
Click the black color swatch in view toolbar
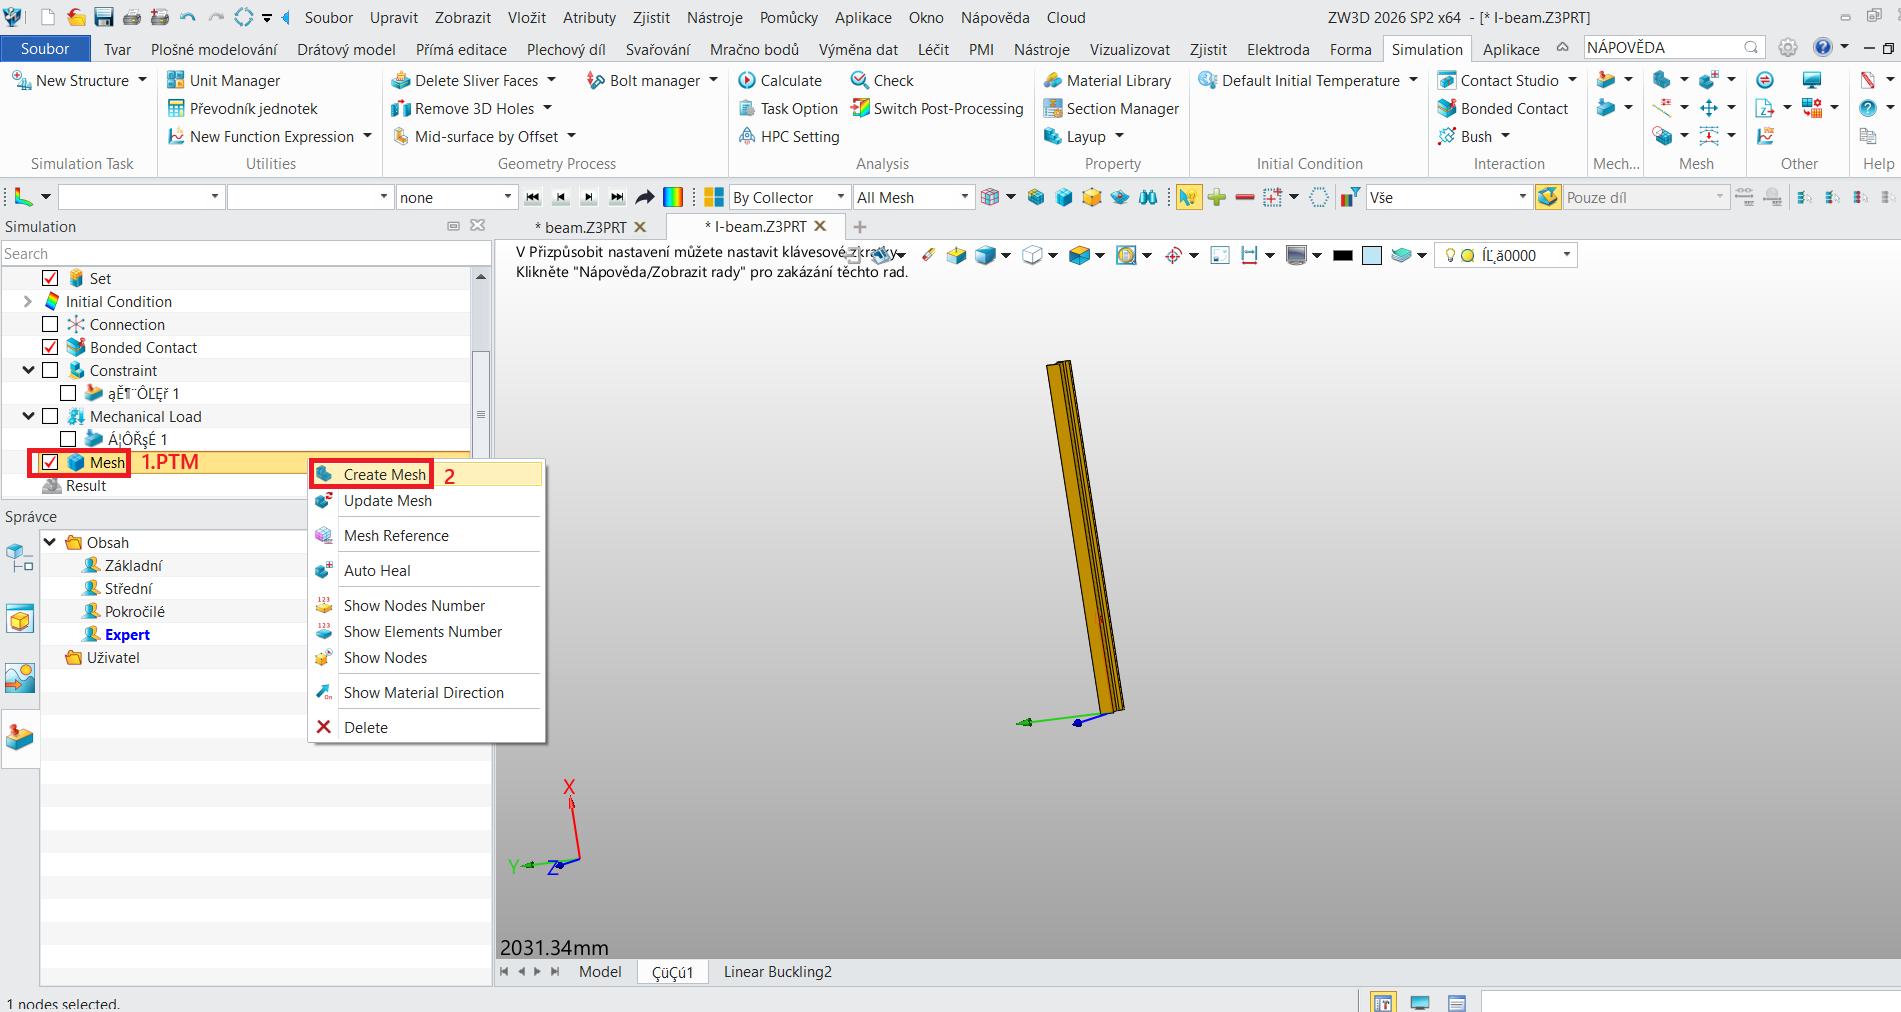1343,255
